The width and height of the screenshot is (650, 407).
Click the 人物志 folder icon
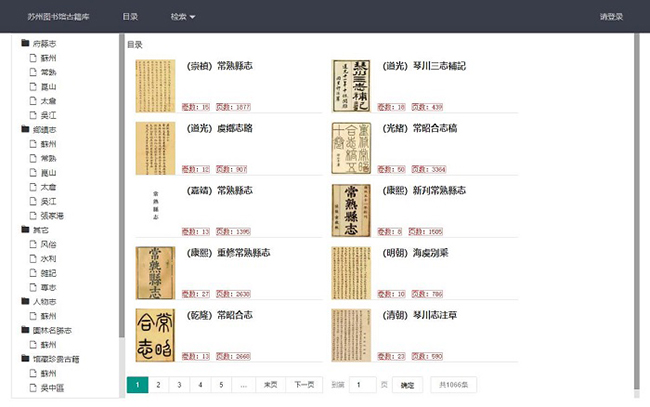tap(25, 300)
